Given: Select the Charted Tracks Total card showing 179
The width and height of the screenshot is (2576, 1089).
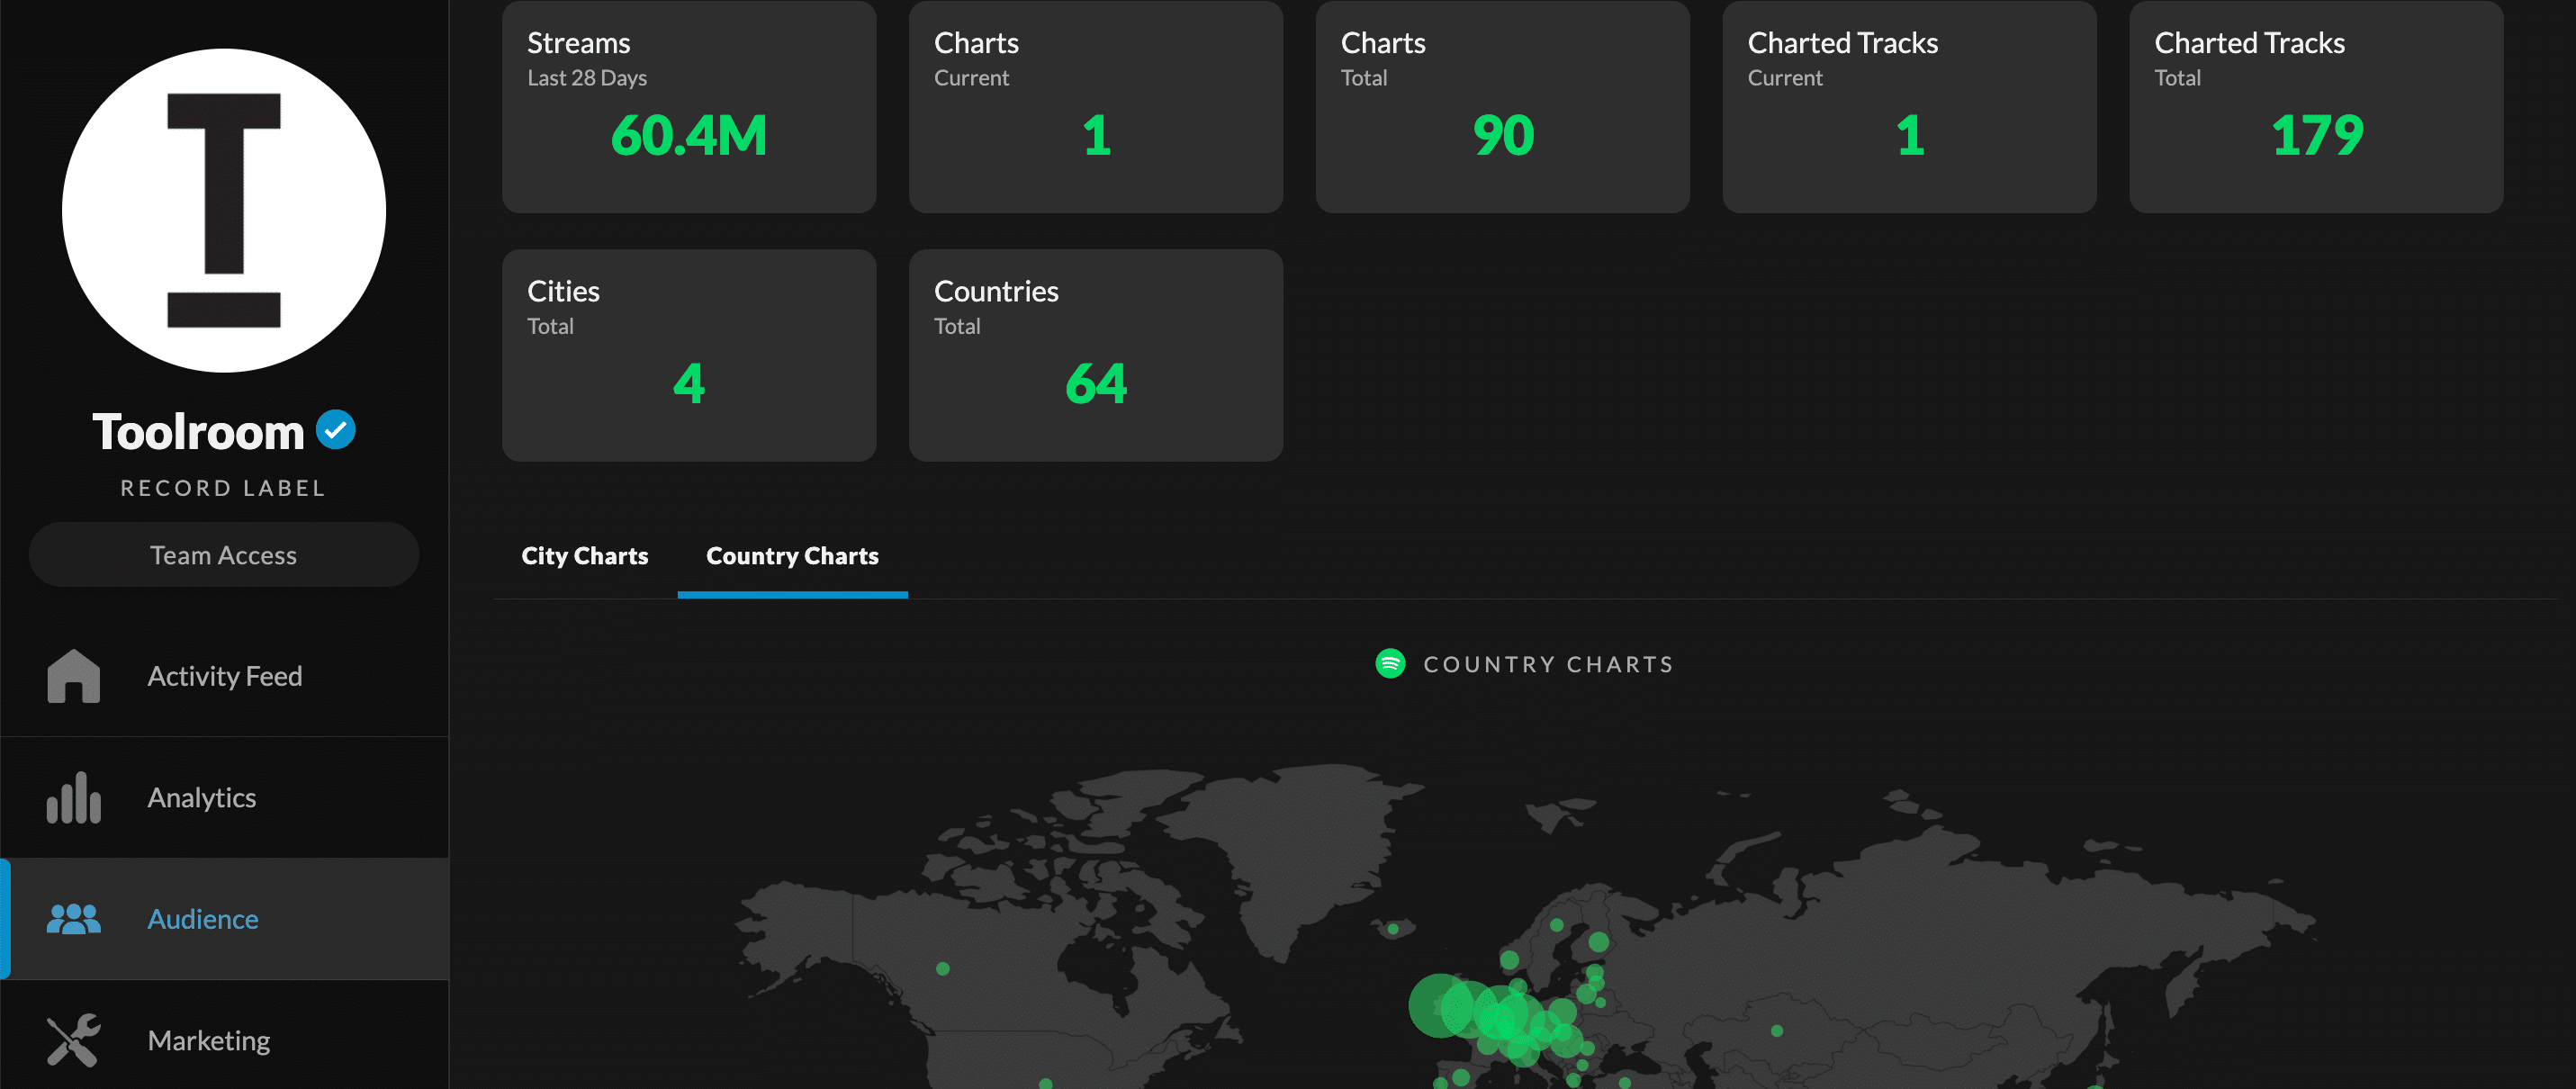Looking at the screenshot, I should (x=2315, y=107).
